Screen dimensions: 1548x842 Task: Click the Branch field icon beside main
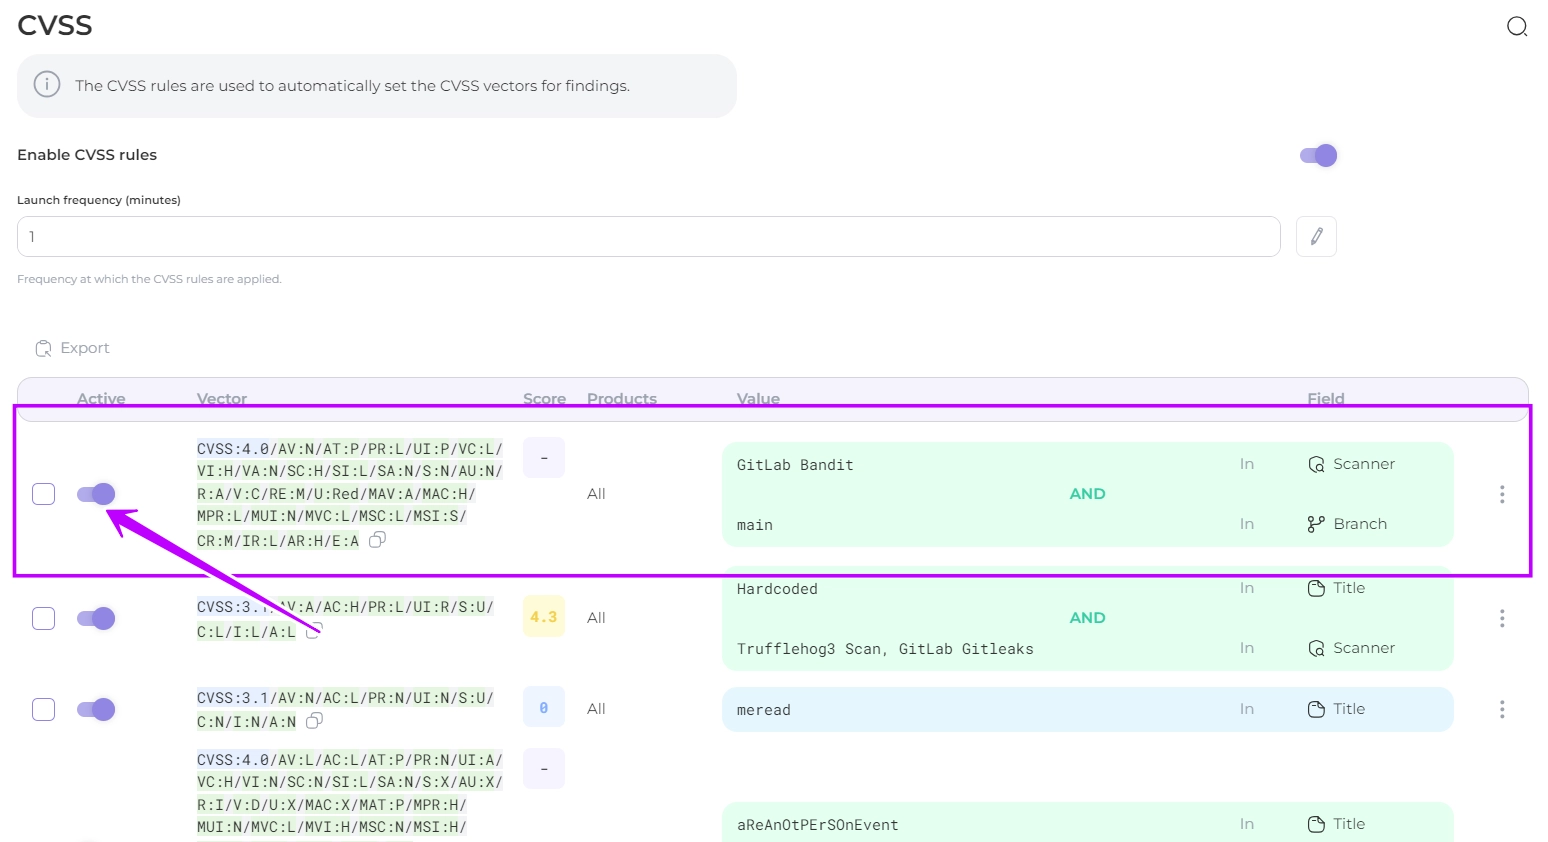click(x=1316, y=524)
